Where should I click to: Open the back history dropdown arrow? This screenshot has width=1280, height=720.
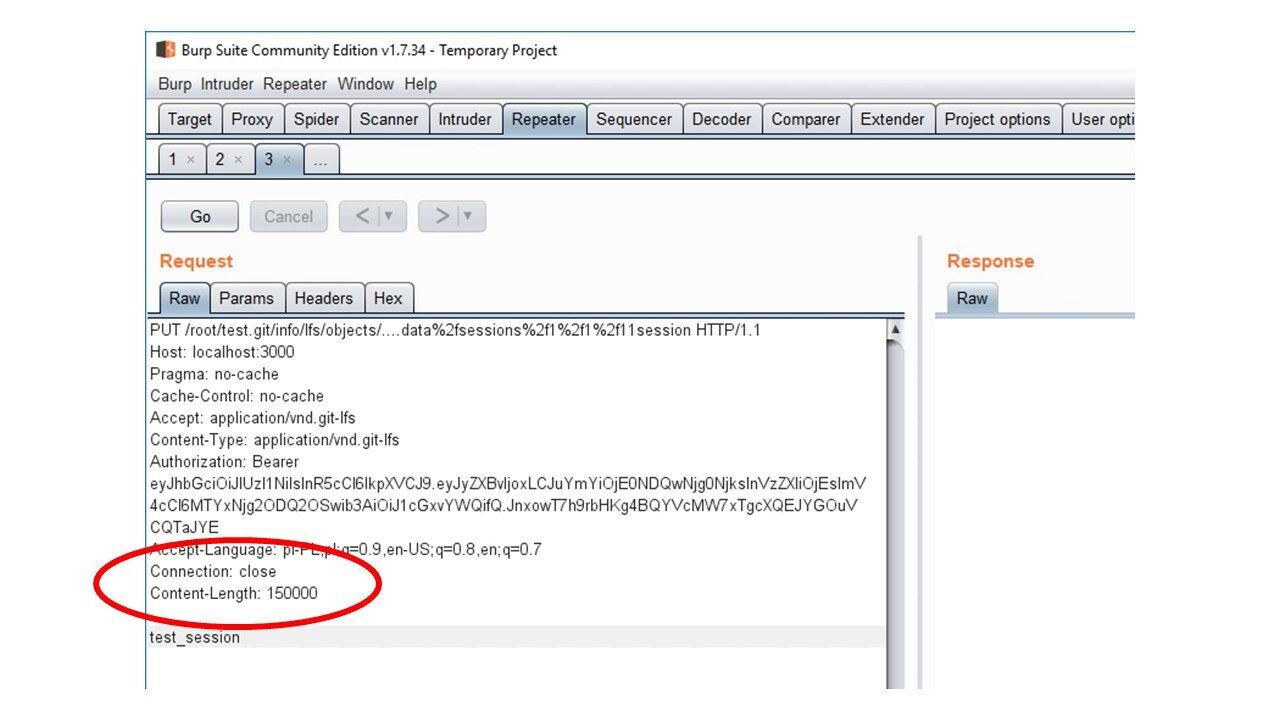pos(391,216)
